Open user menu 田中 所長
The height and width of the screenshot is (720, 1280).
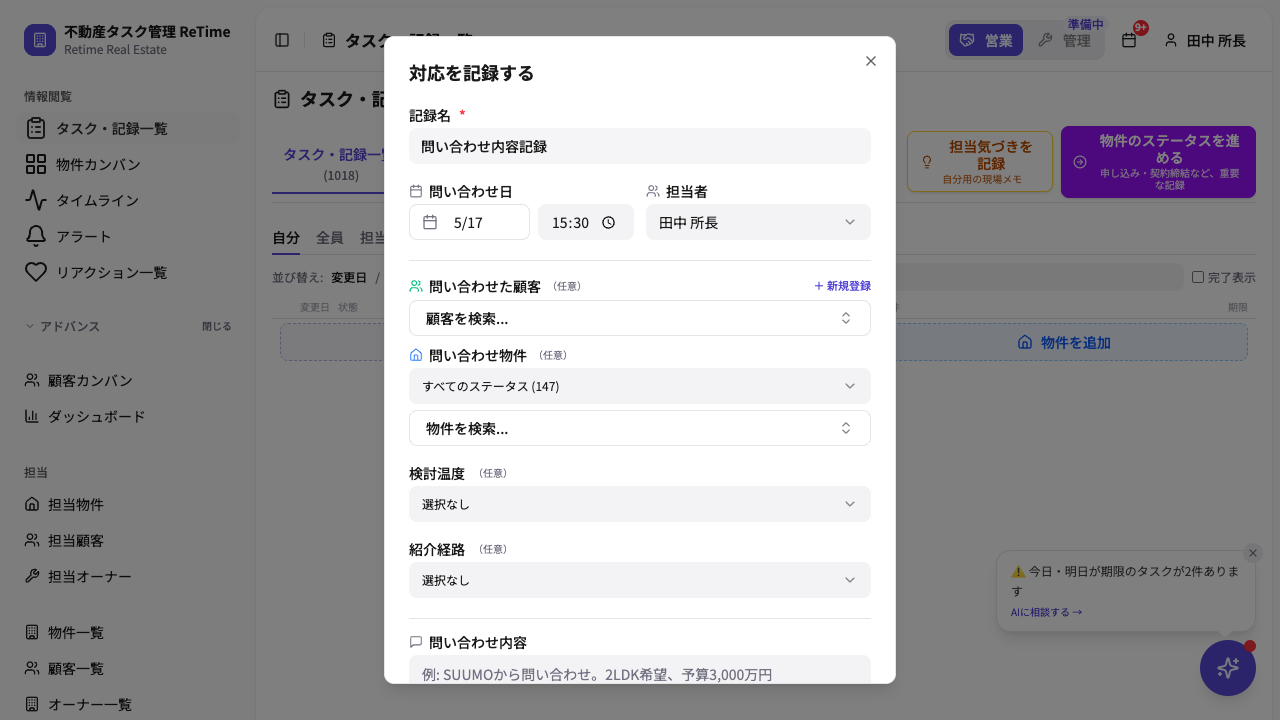click(x=1205, y=40)
